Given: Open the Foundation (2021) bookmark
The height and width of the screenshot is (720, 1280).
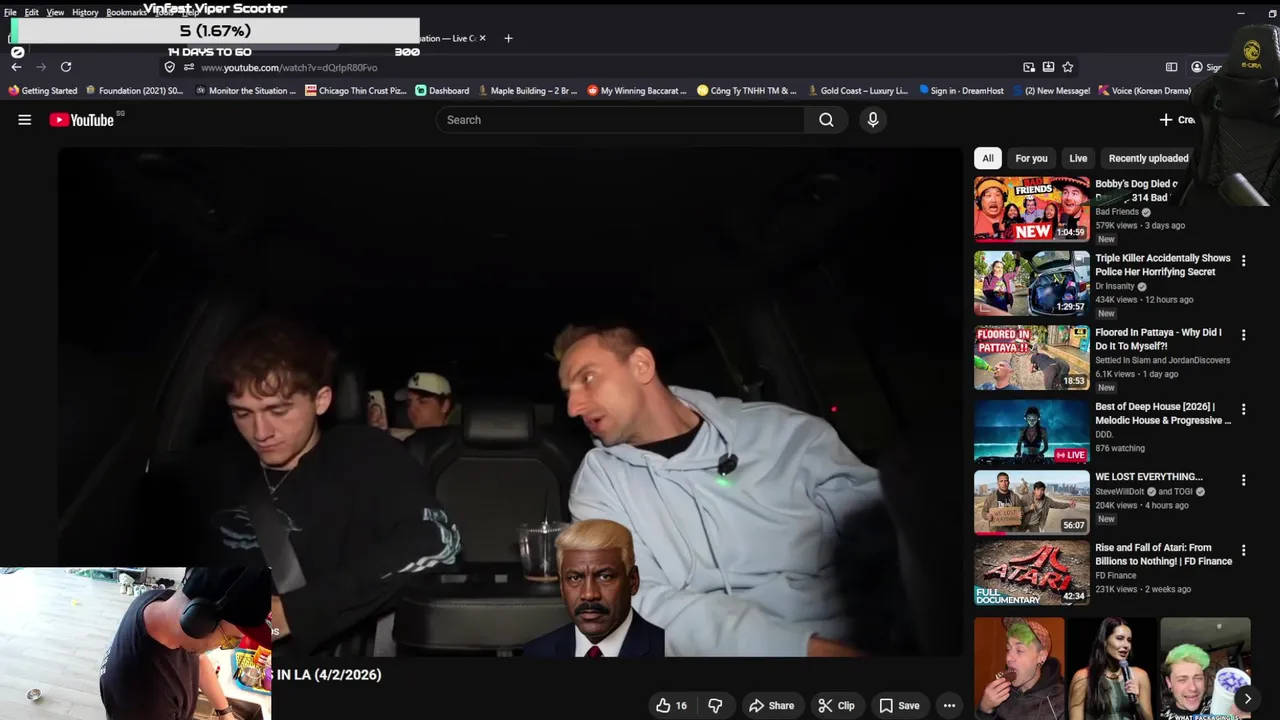Looking at the screenshot, I should coord(134,91).
